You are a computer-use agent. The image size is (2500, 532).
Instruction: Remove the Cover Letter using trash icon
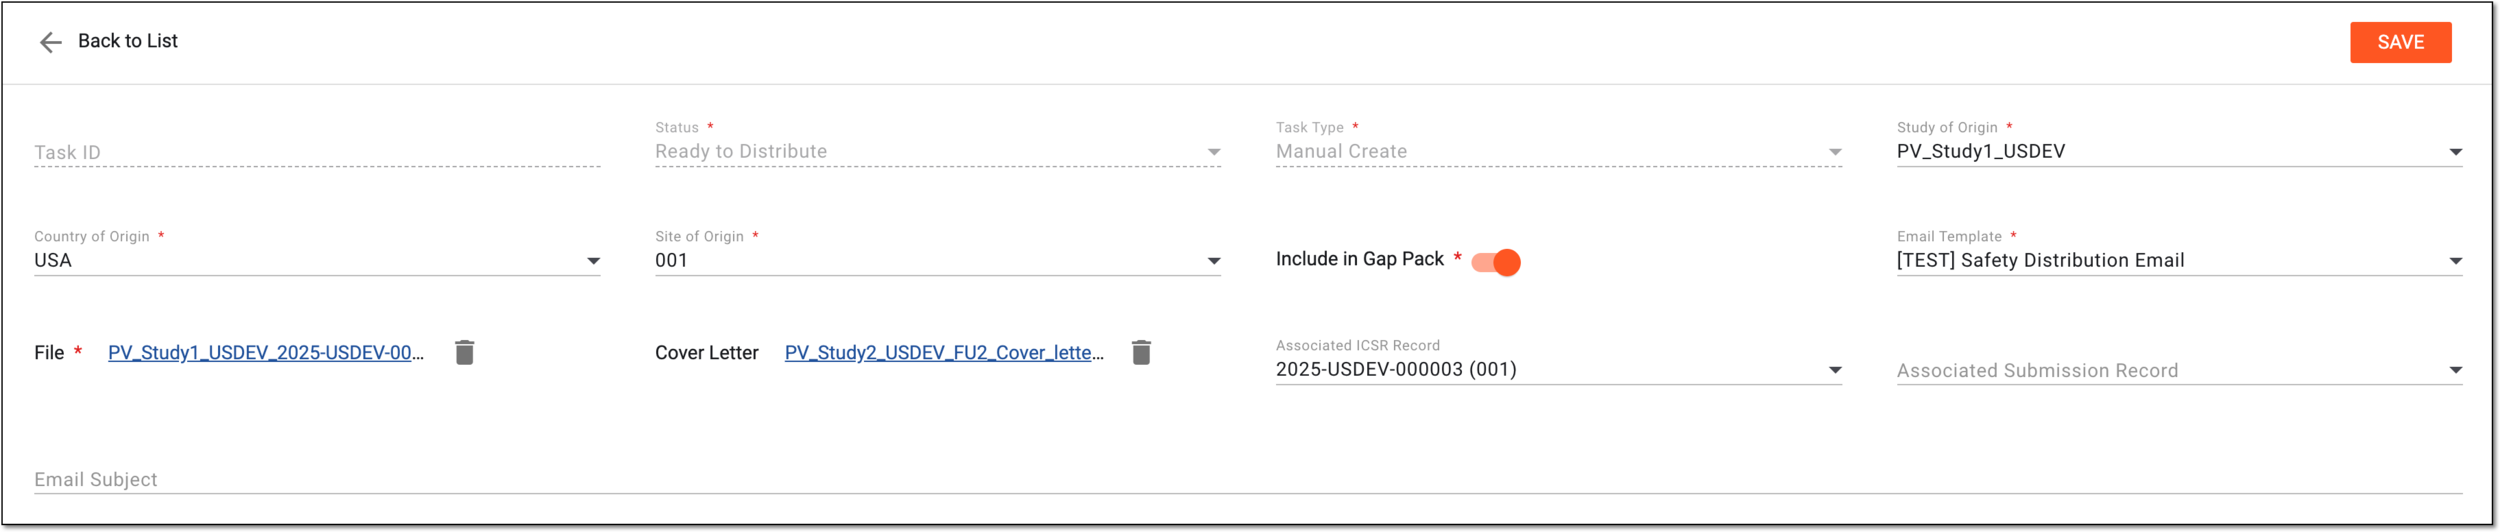click(x=1141, y=353)
